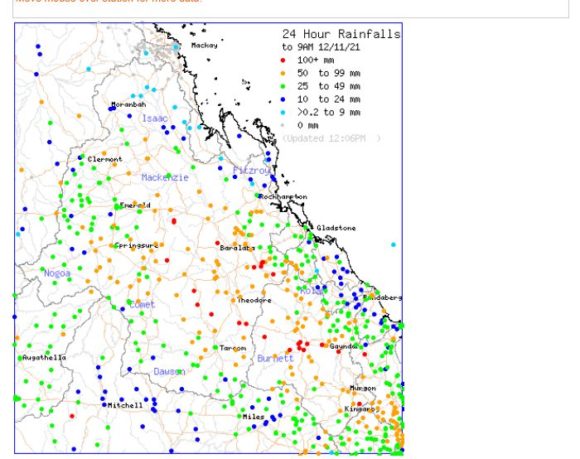The width and height of the screenshot is (580, 459).
Task: Select the '10 to 24 mm' legend text
Action: 328,99
